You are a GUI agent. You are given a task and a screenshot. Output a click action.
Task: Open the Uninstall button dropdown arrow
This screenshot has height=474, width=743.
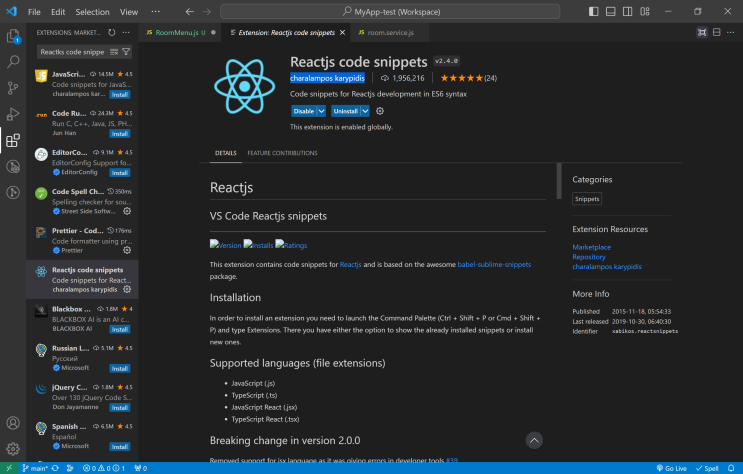365,111
